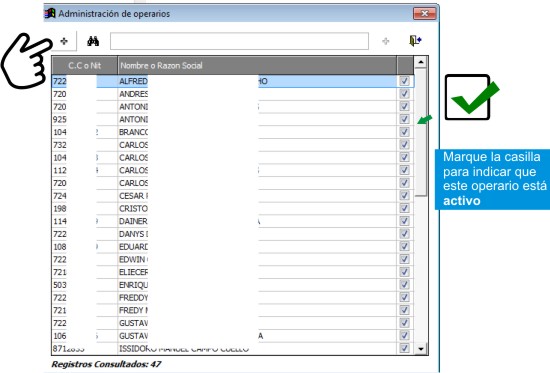
Task: Click the 198 ID cell
Action: (85, 208)
